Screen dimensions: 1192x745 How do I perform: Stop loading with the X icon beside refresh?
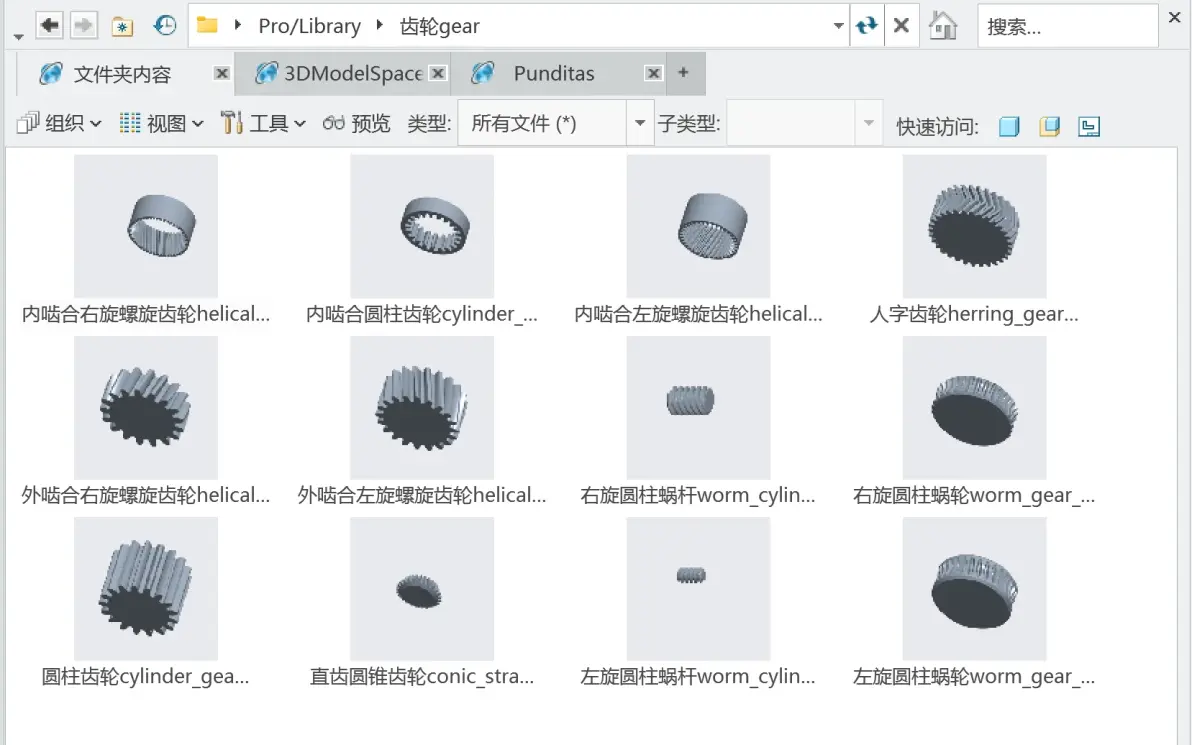tap(902, 26)
